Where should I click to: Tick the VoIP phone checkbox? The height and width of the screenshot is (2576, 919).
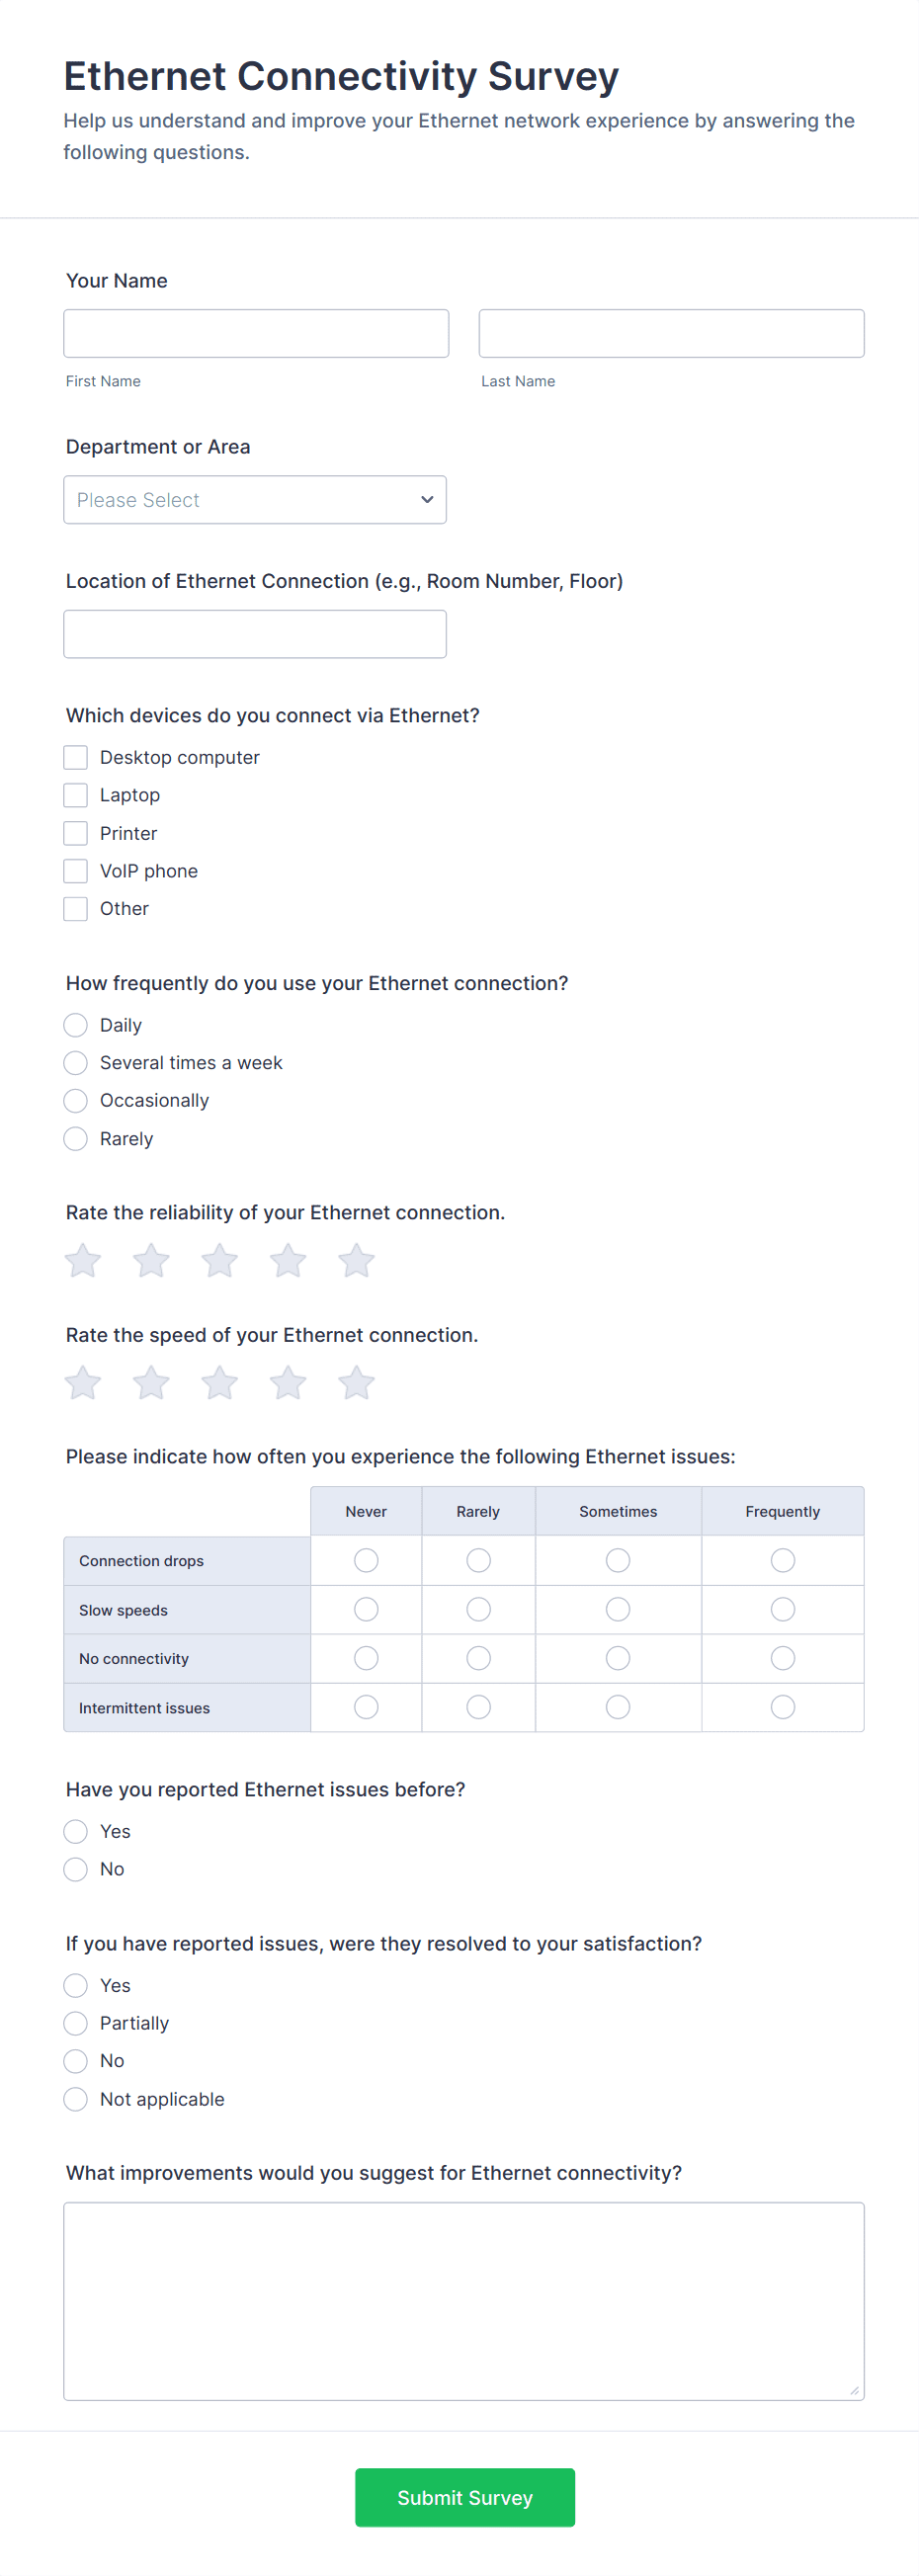76,871
